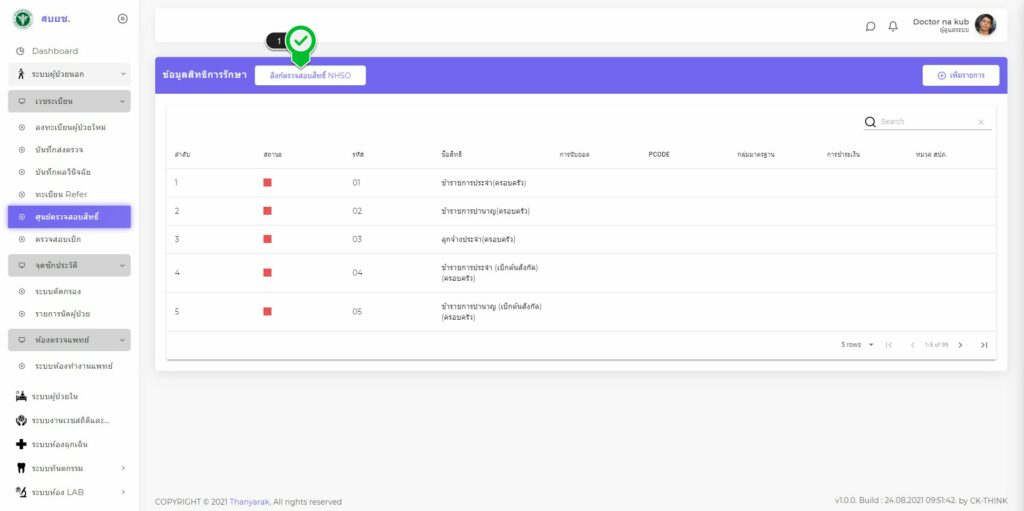The width and height of the screenshot is (1024, 511).
Task: Click the ลิงก์ตรวจสอบสิทธิ์ NHSO button
Action: point(310,75)
